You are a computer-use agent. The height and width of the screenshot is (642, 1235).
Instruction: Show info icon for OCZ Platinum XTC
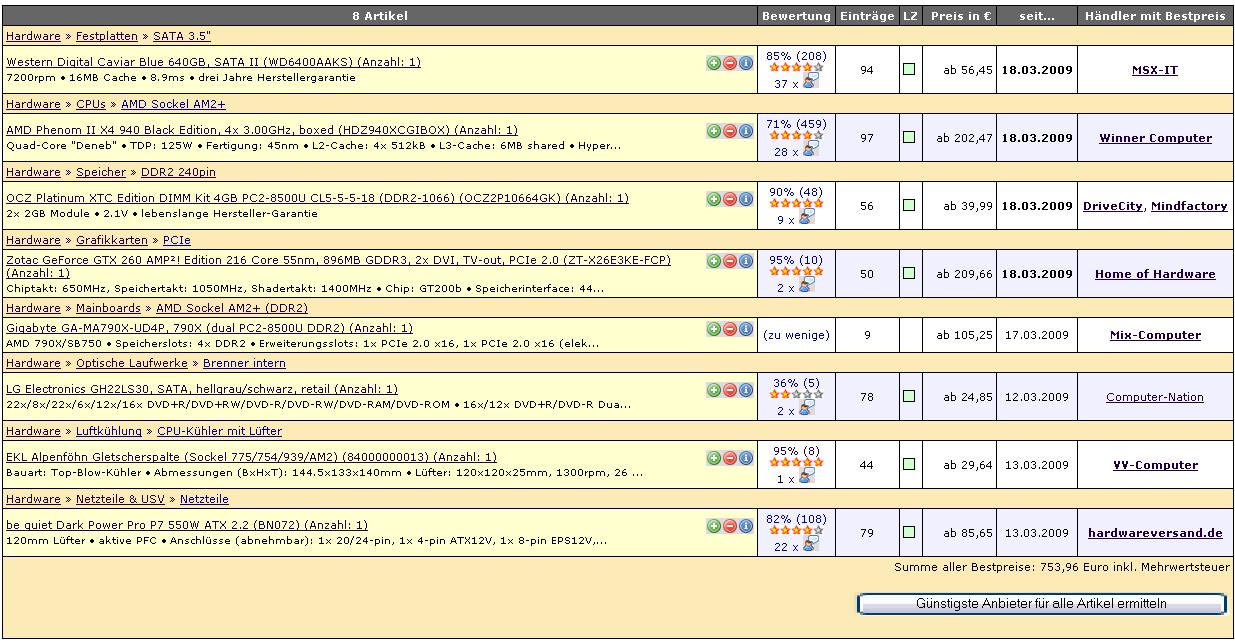click(745, 199)
